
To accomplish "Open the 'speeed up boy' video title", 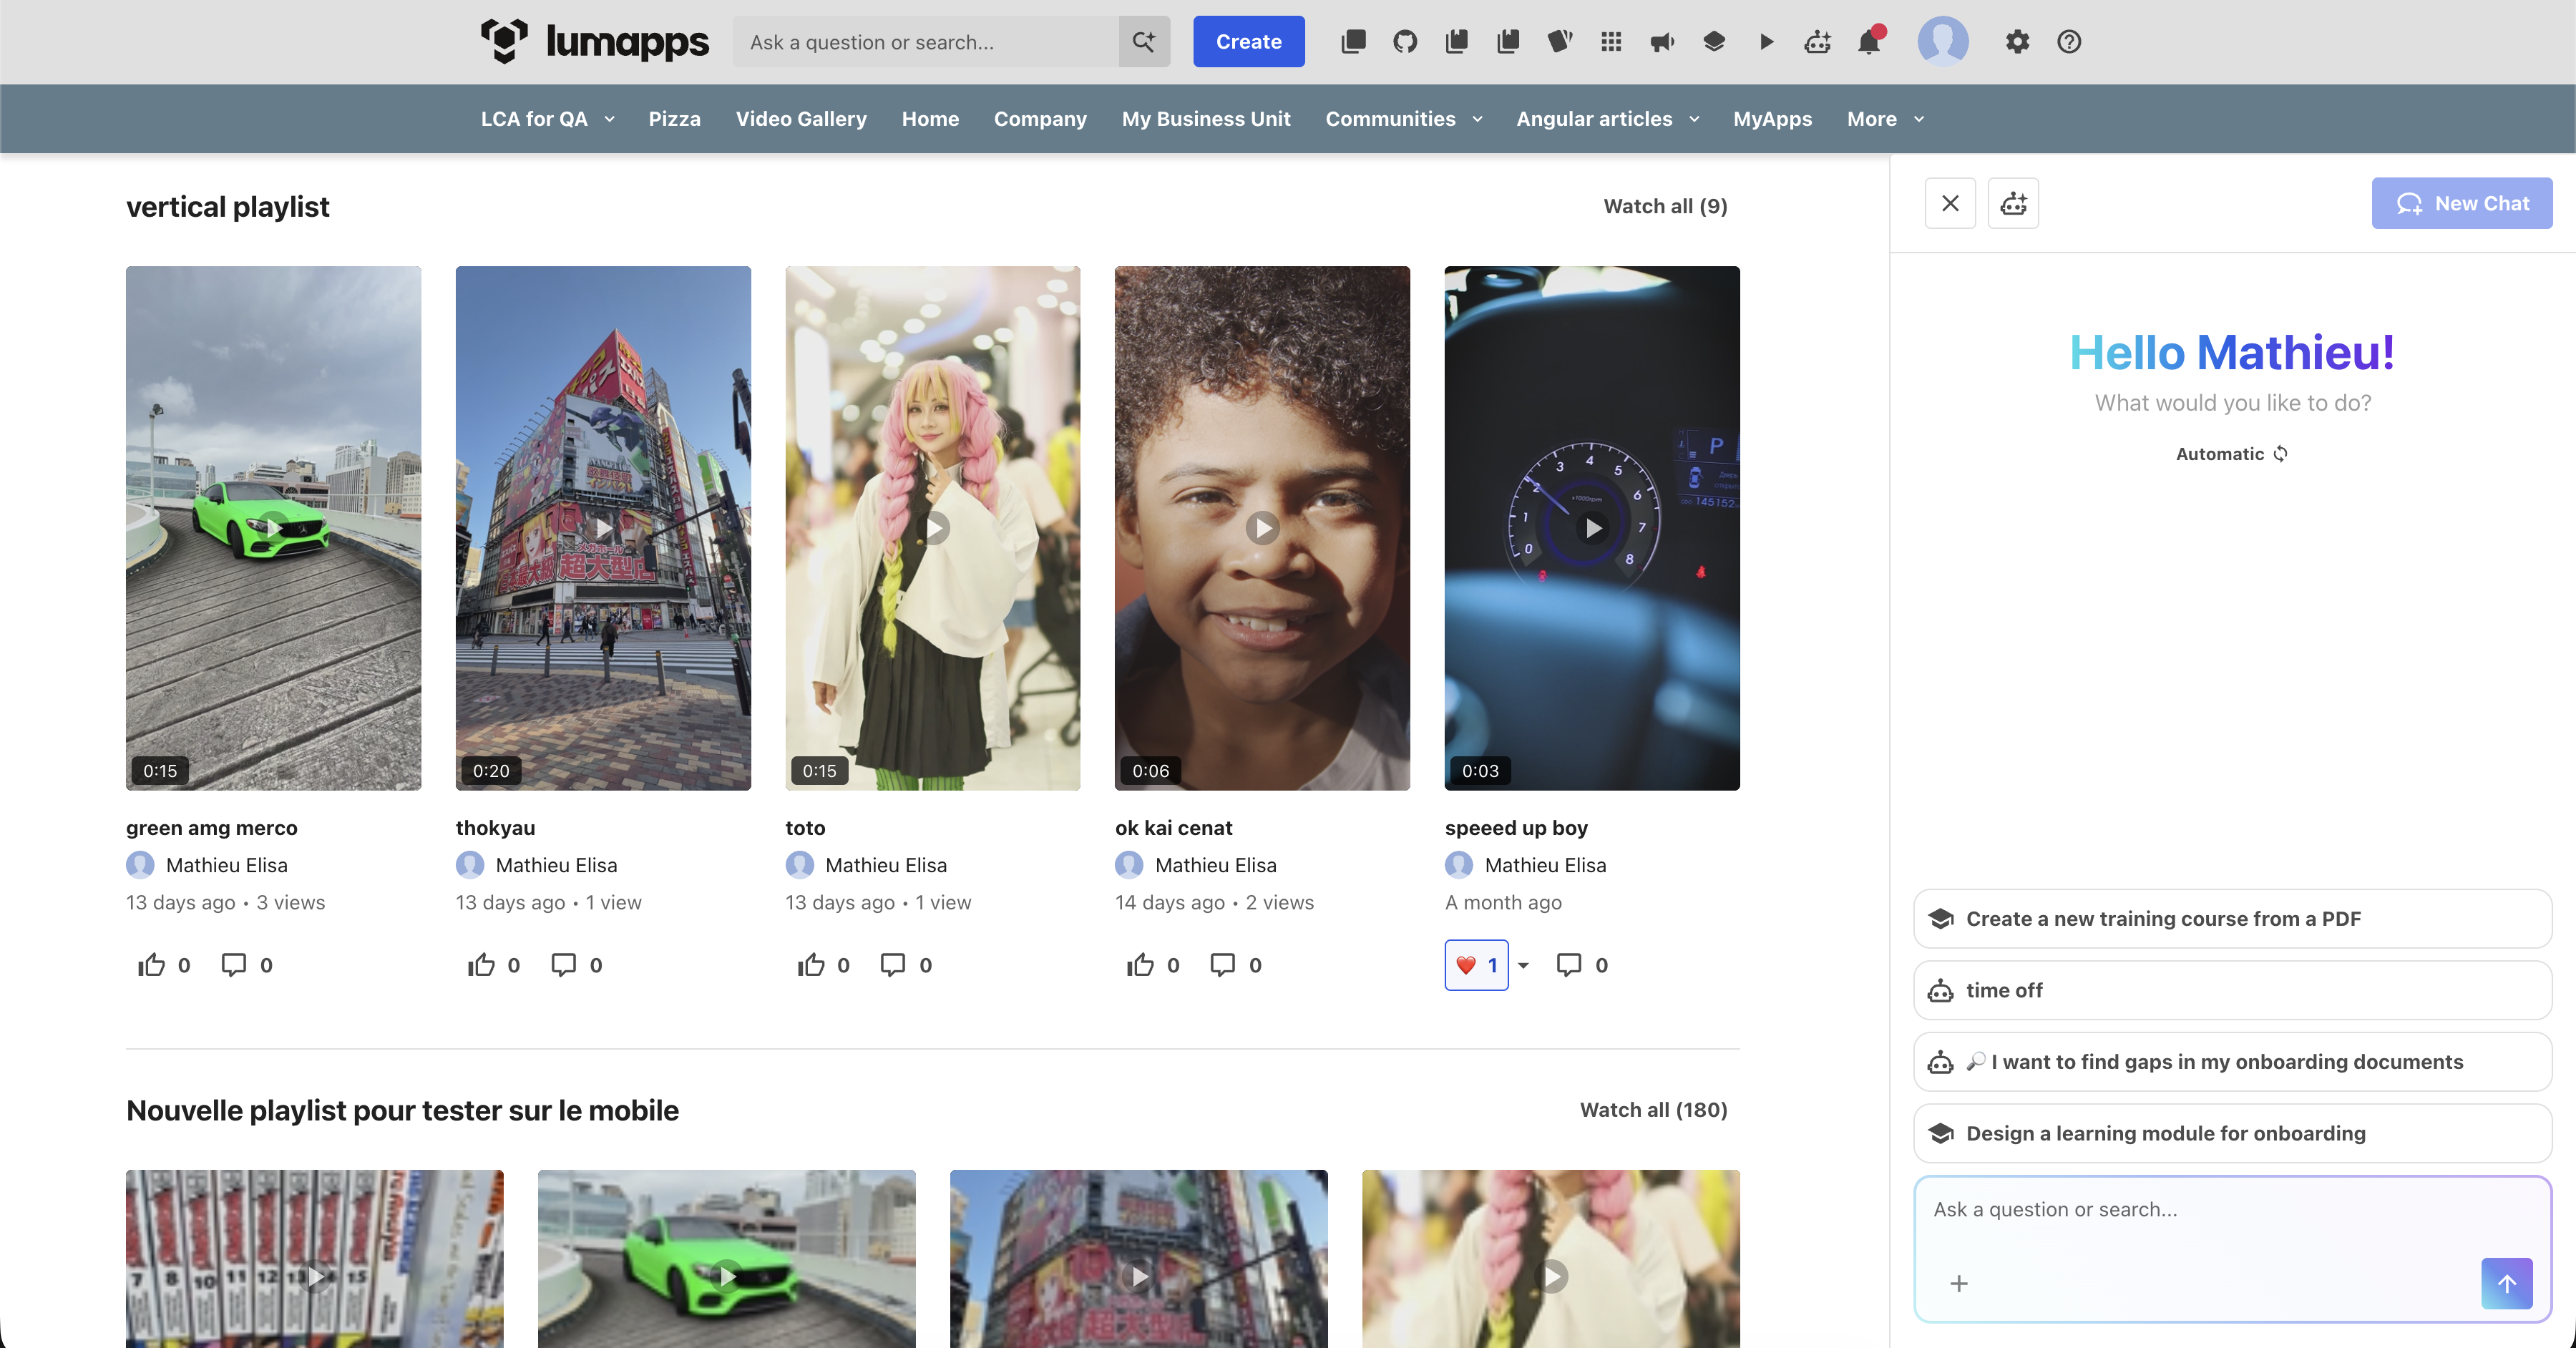I will click(1516, 828).
